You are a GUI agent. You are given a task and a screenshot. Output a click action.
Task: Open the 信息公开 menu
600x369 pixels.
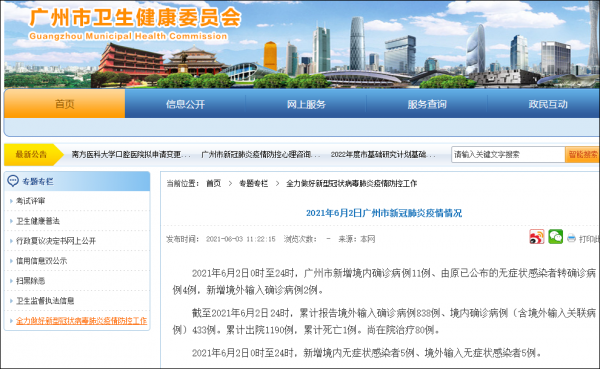pos(185,104)
